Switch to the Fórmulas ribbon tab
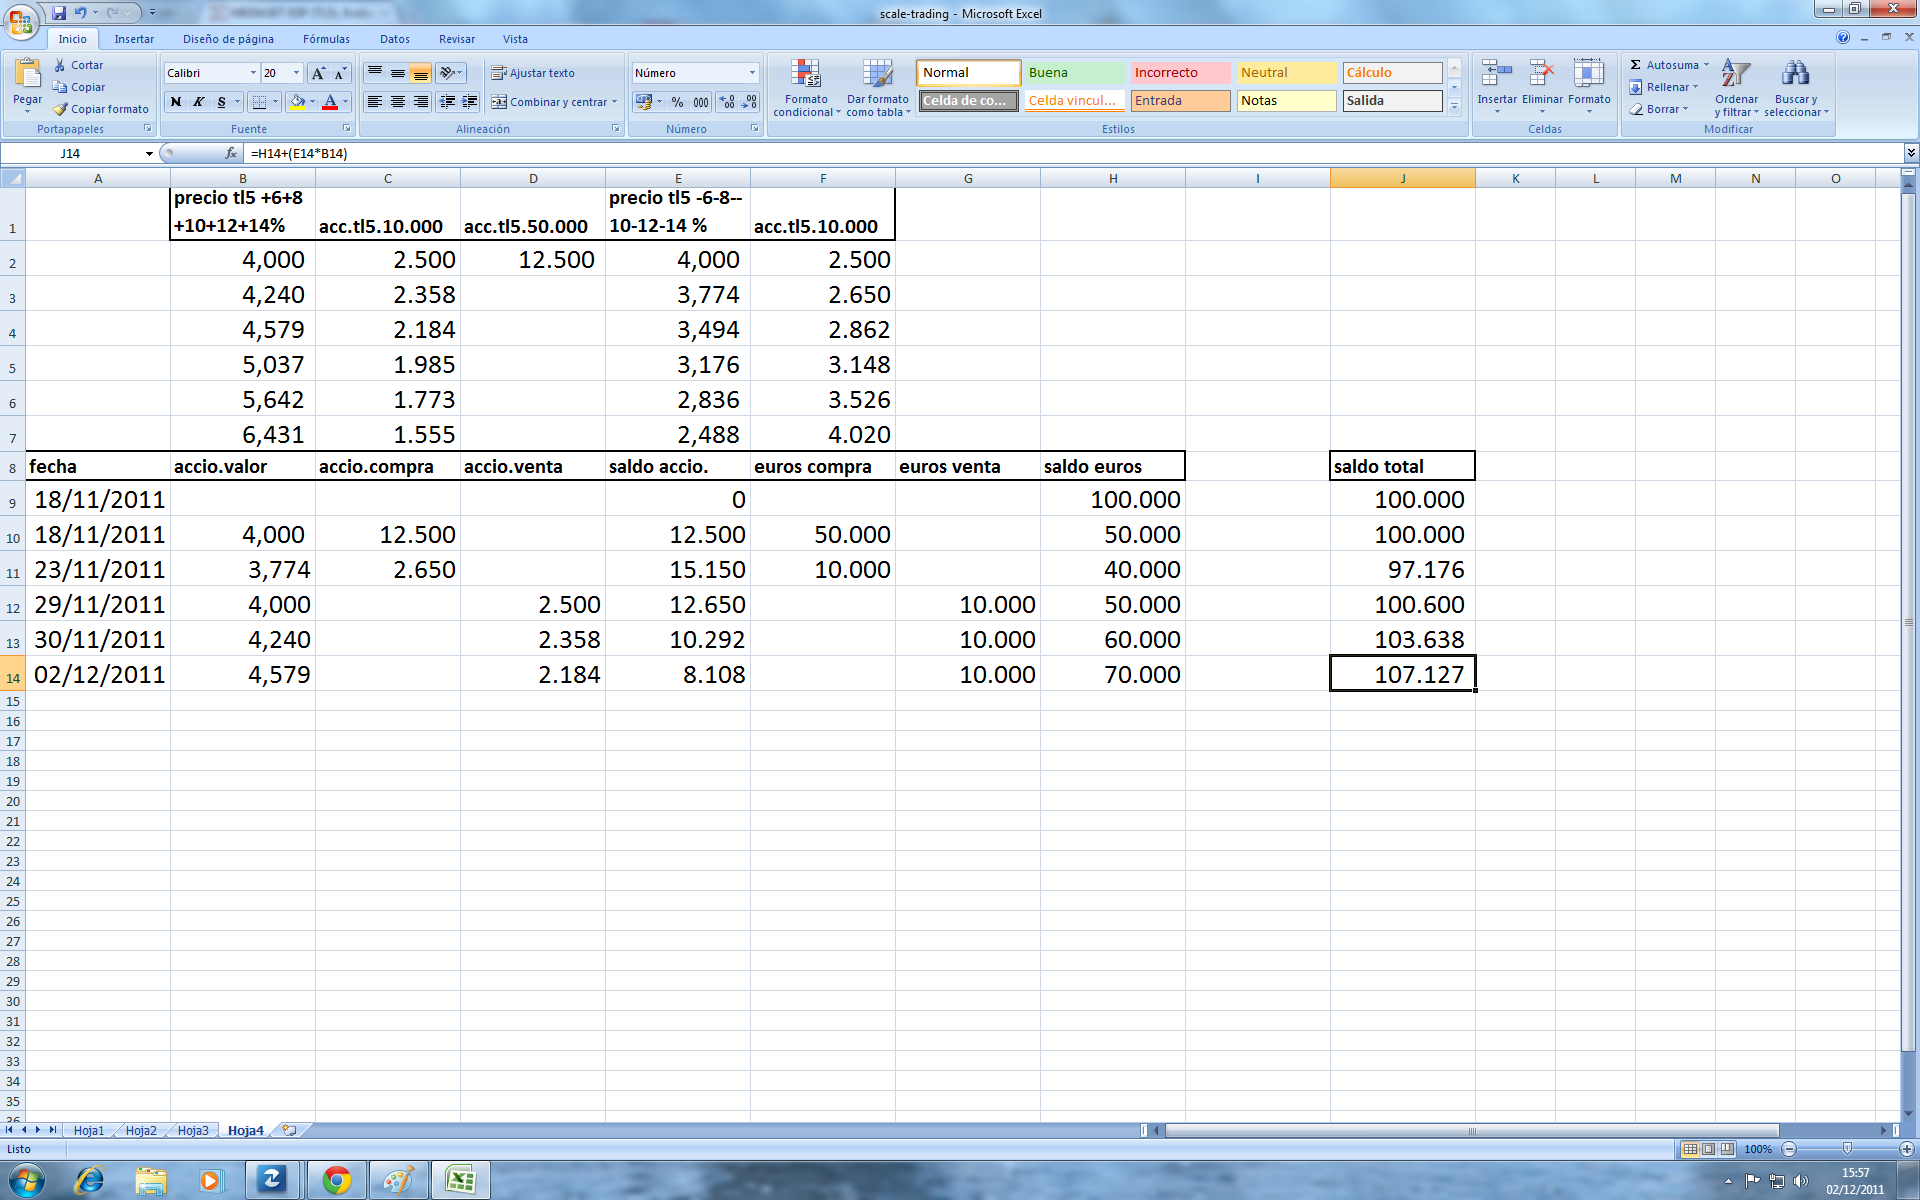This screenshot has height=1200, width=1920. tap(326, 39)
